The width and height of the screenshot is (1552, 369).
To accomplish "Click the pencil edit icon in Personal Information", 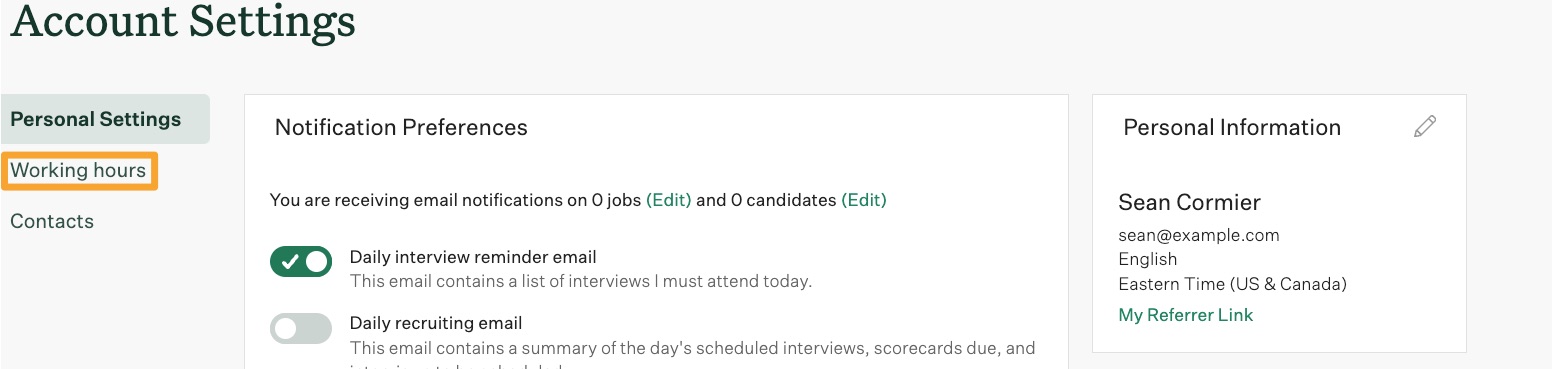I will coord(1425,127).
